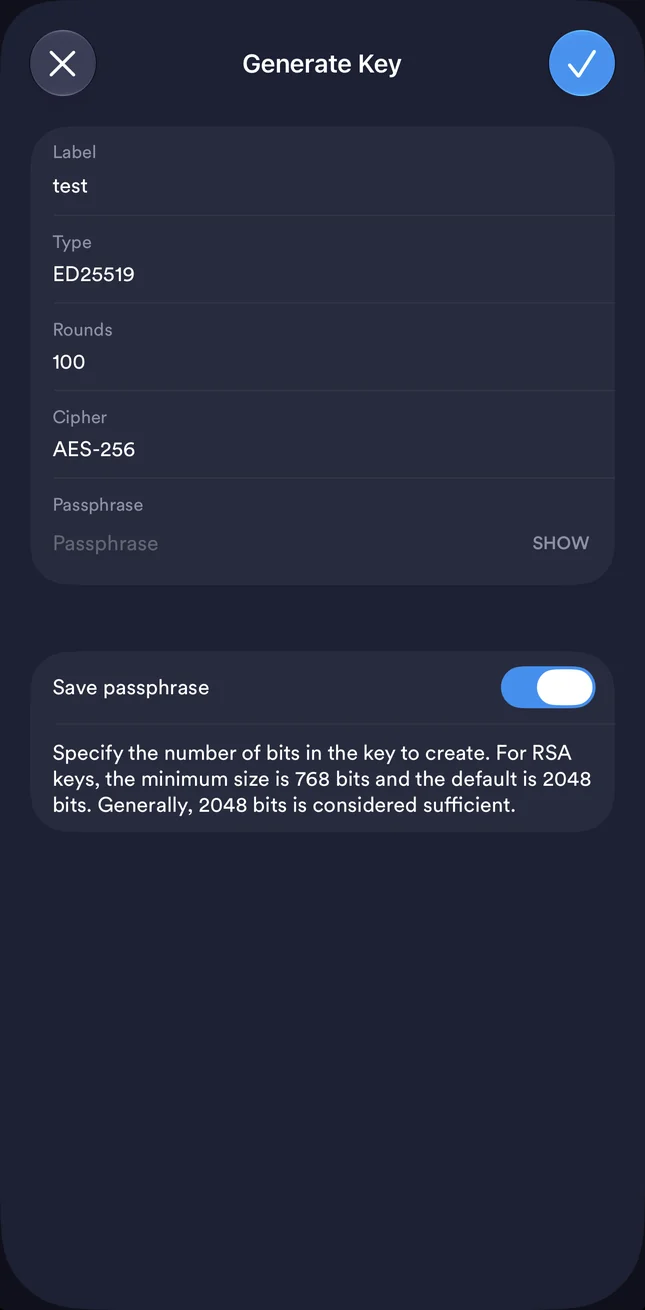Image resolution: width=645 pixels, height=1310 pixels.
Task: Tap the Passphrase caption above the input
Action: coord(98,505)
